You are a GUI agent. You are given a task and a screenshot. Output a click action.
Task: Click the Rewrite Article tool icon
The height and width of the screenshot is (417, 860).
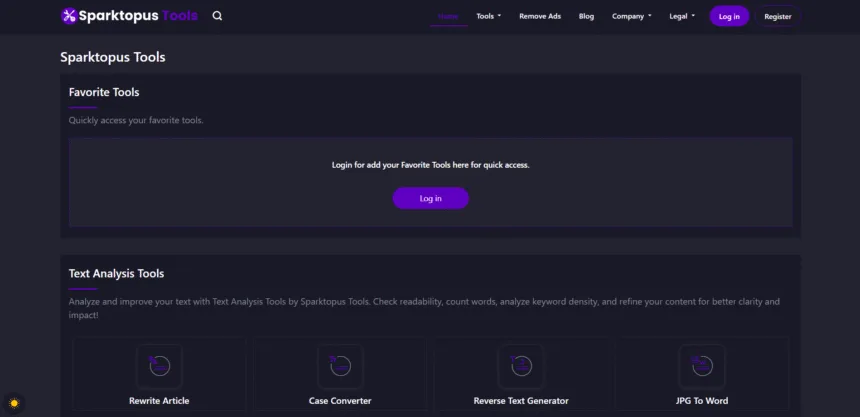(159, 366)
